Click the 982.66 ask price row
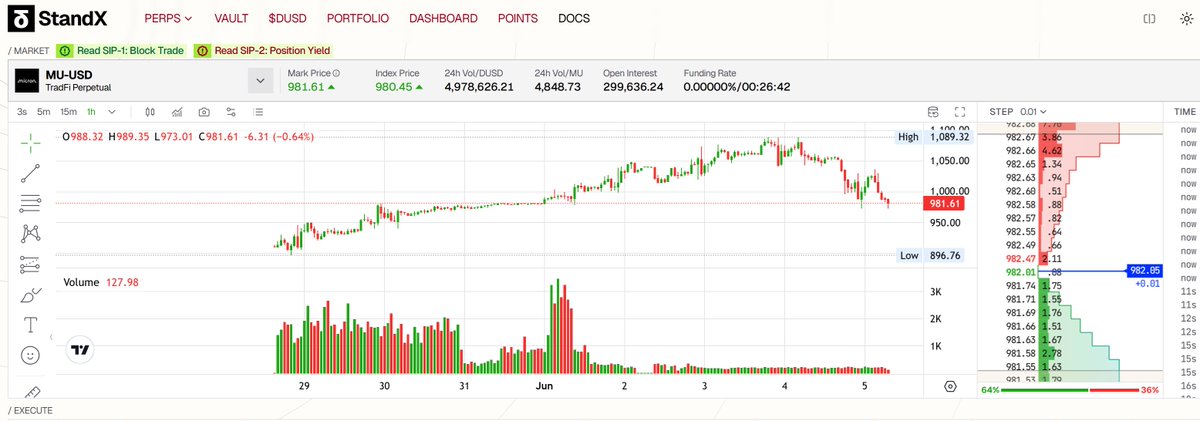The height and width of the screenshot is (421, 1200). point(1068,150)
